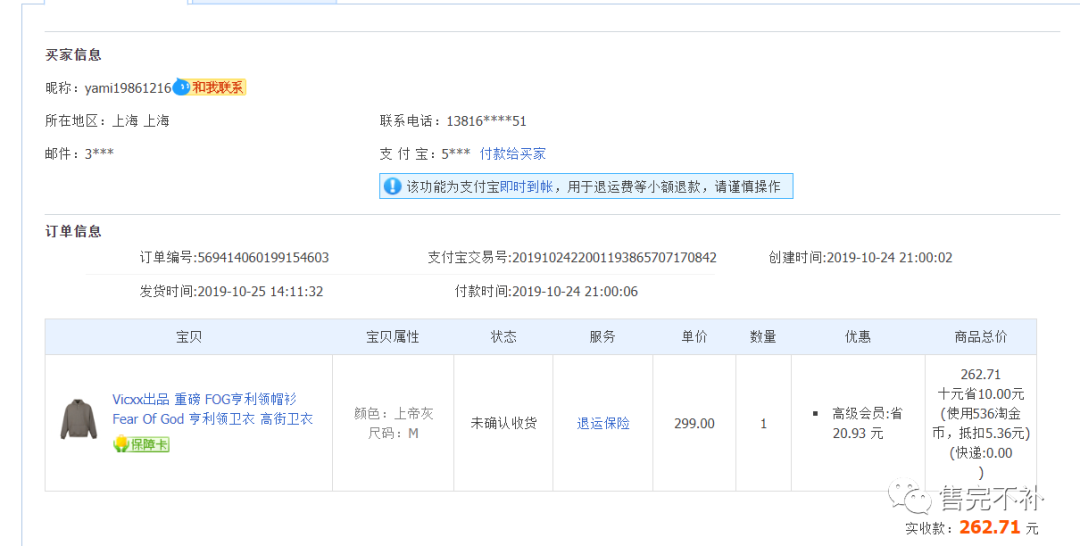Click the 订单信息 section heading
The height and width of the screenshot is (546, 1080).
74,231
